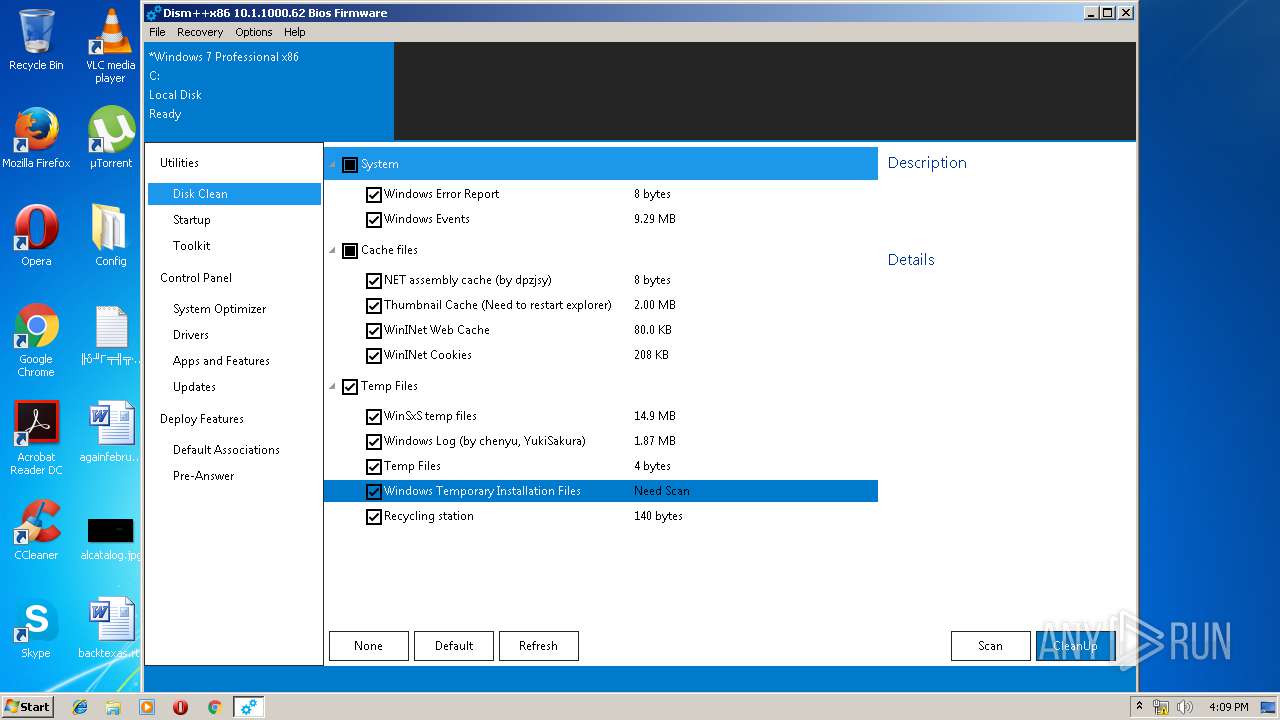1280x720 pixels.
Task: Open the Recovery menu
Action: 200,32
